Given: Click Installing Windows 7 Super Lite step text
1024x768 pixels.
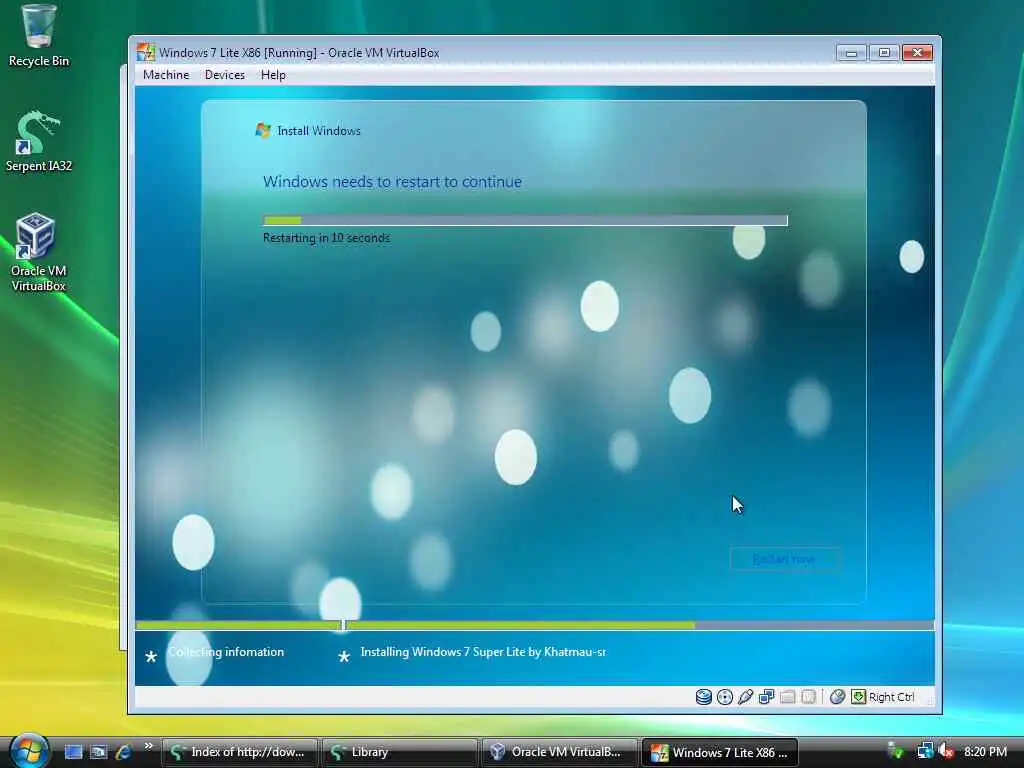Looking at the screenshot, I should point(483,652).
